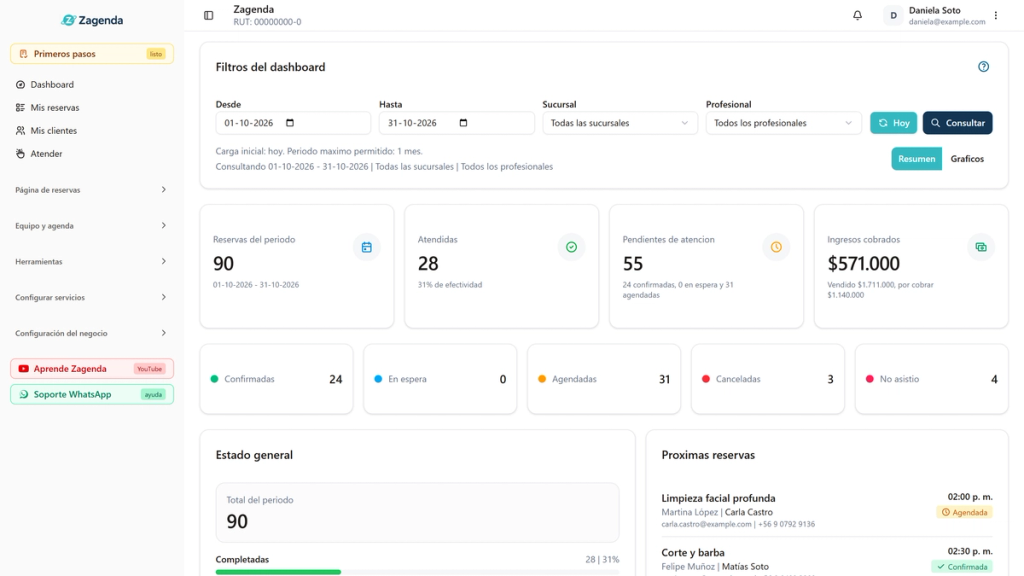Image resolution: width=1024 pixels, height=576 pixels.
Task: Click the Daniela Soto avatar circle
Action: [893, 15]
